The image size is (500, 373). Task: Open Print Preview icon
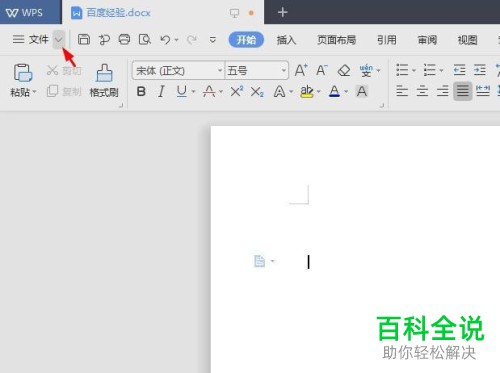point(145,39)
